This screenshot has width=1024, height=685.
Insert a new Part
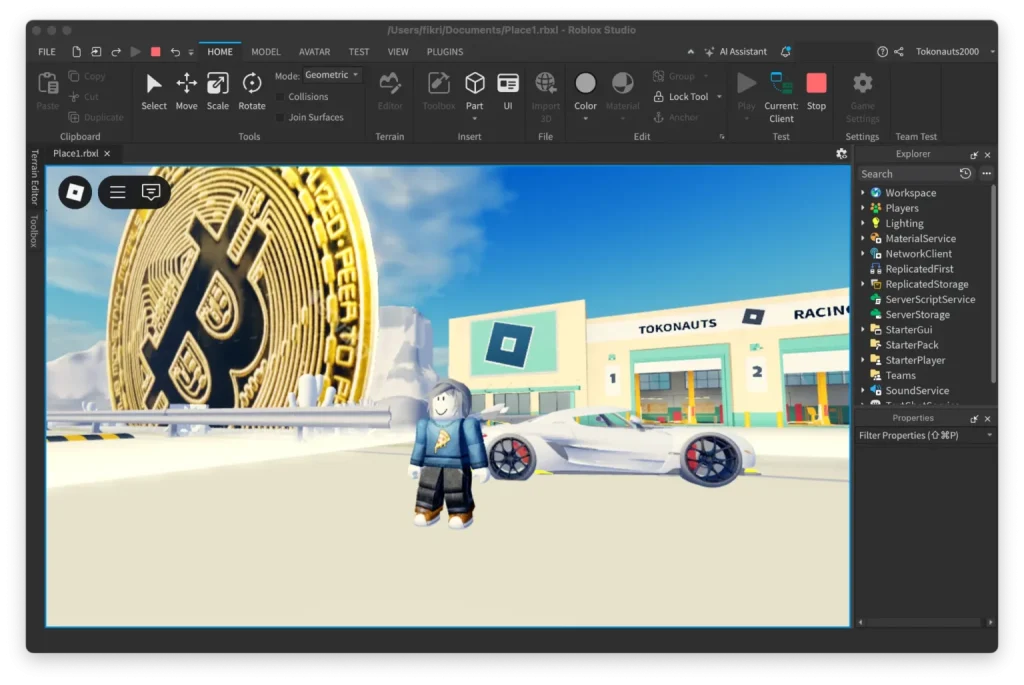pos(475,84)
